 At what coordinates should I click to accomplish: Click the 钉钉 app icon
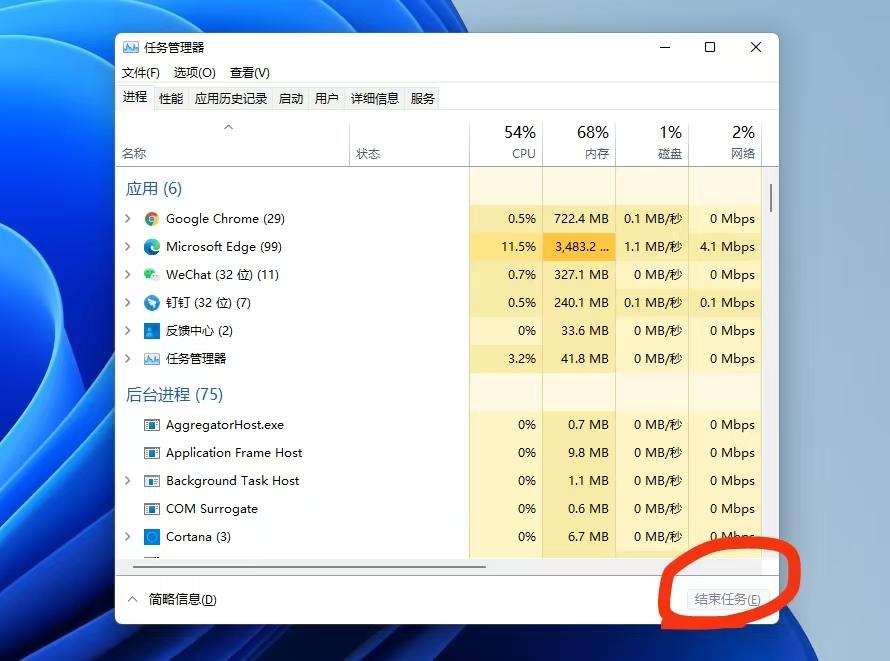(x=152, y=303)
